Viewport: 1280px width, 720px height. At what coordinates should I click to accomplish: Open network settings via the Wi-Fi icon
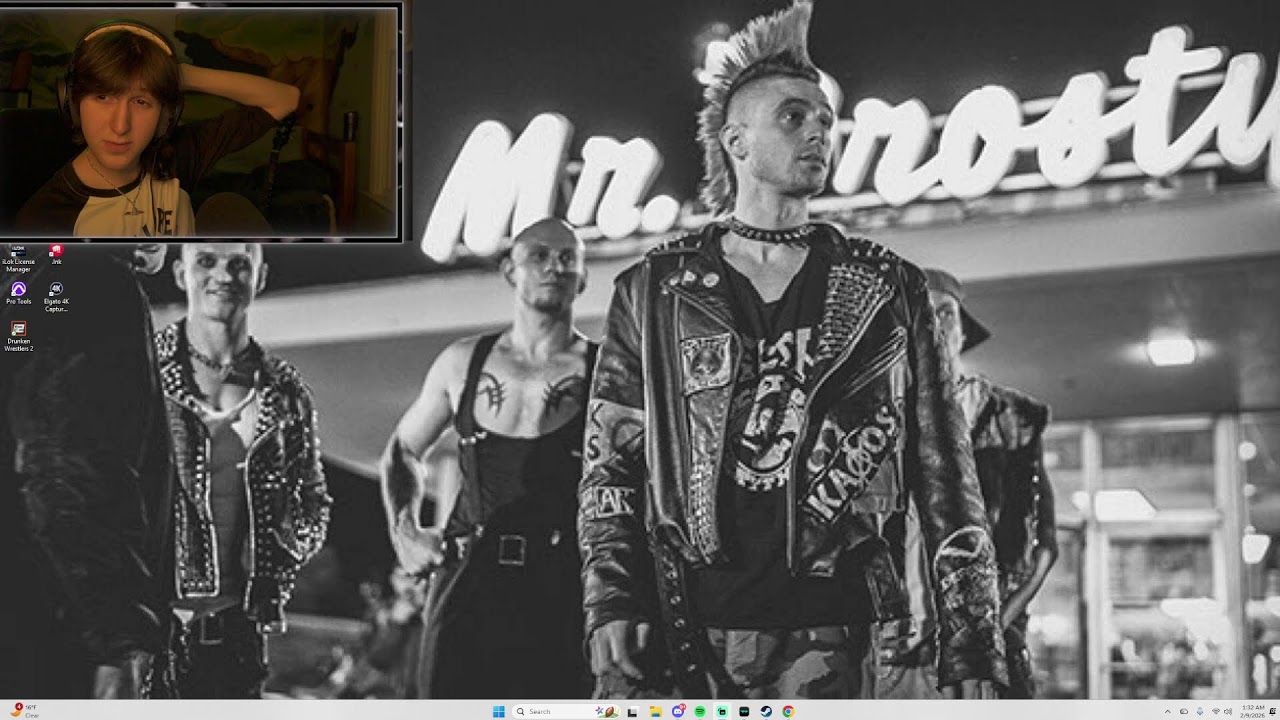coord(1216,712)
